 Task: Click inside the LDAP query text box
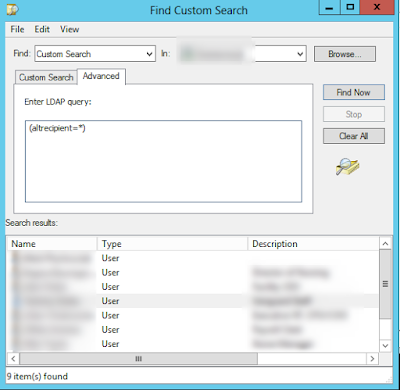[163, 161]
